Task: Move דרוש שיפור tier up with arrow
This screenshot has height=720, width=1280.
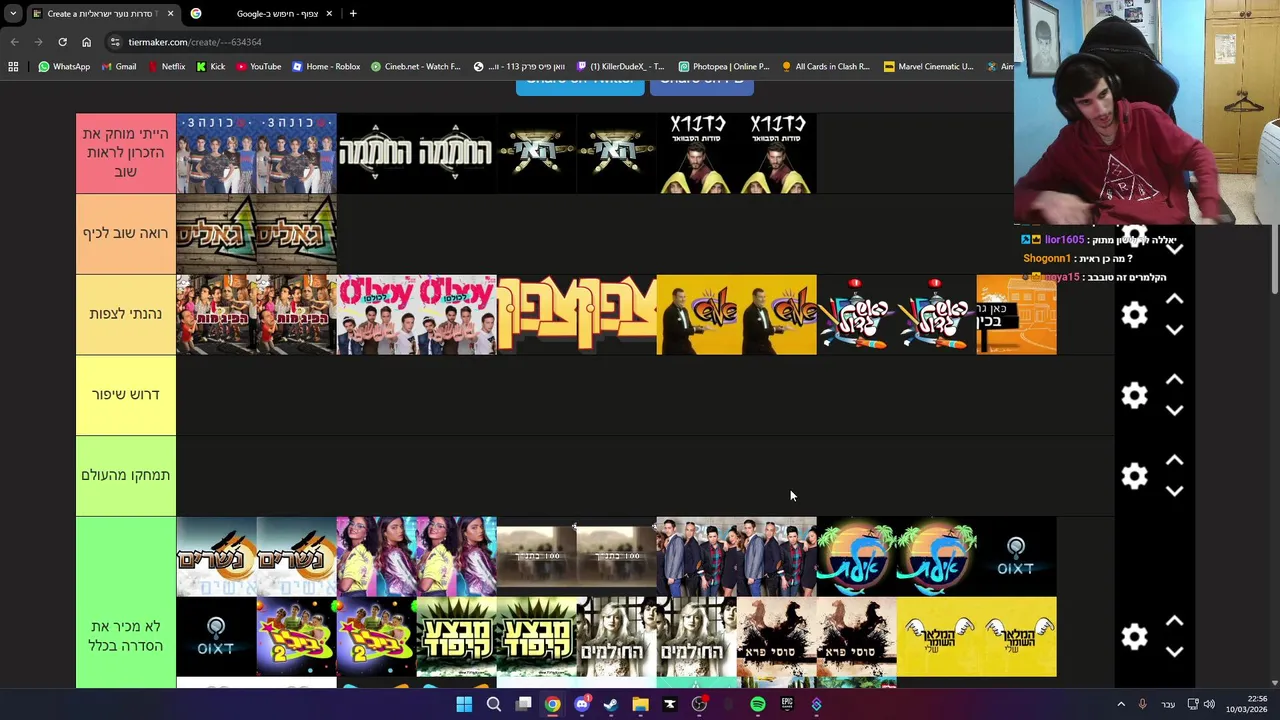Action: click(x=1175, y=380)
